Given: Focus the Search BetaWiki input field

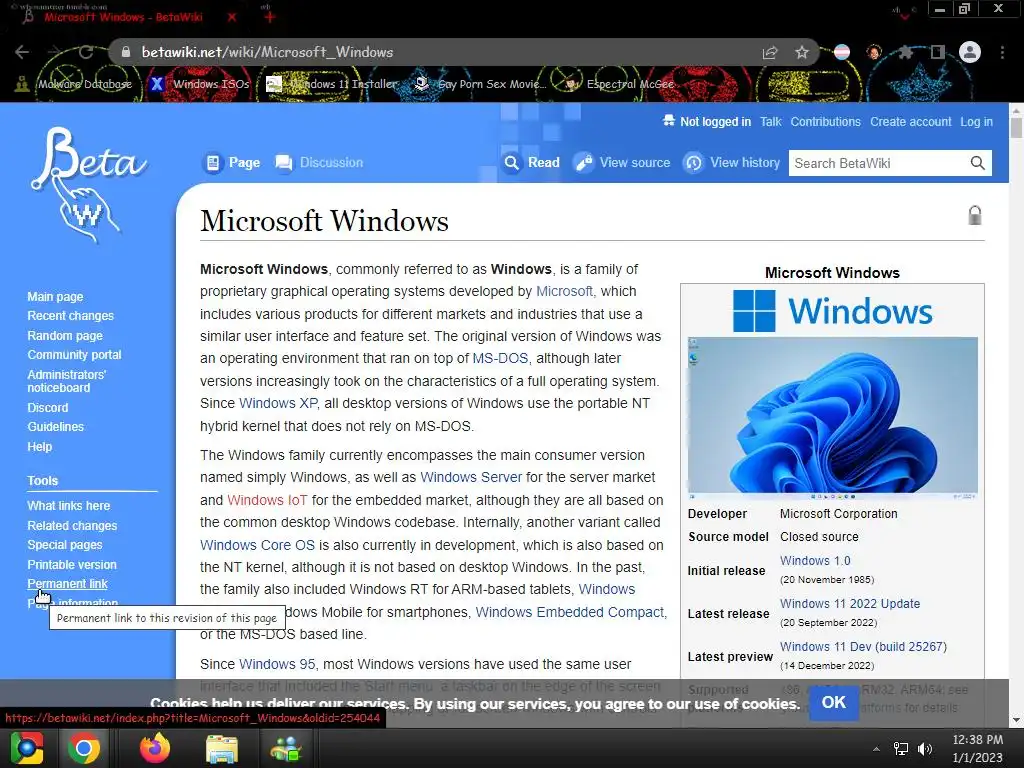Looking at the screenshot, I should coord(878,163).
